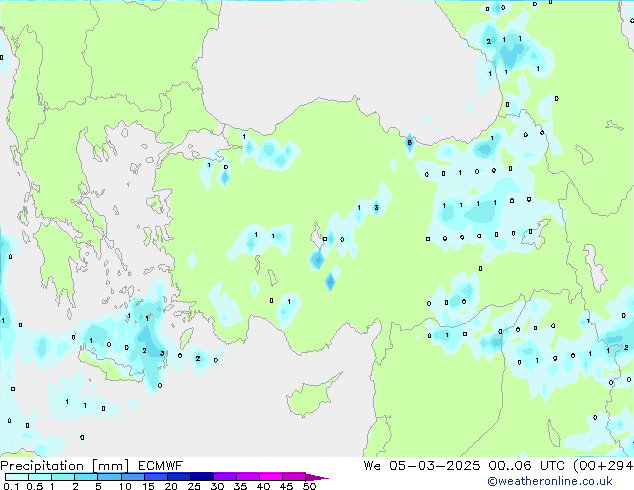634x490 pixels.
Task: Click the 'Precipitation [mm]' title text
Action: pos(64,466)
